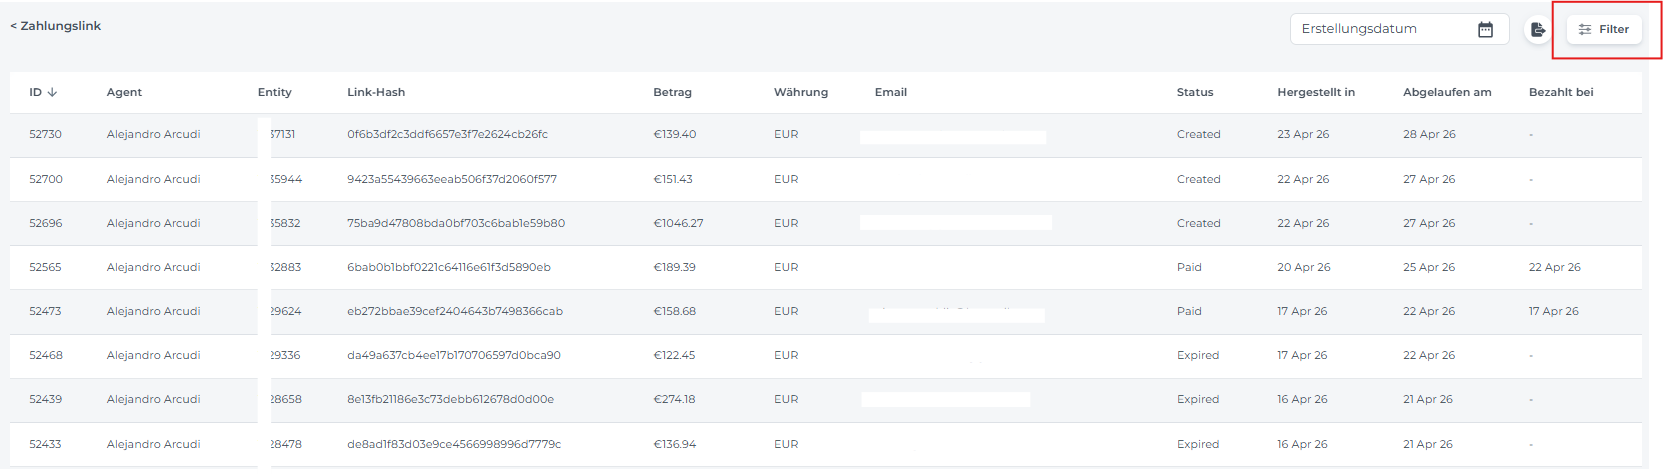Image resolution: width=1663 pixels, height=474 pixels.
Task: Click the Erstellungsdatum date field
Action: tap(1399, 29)
